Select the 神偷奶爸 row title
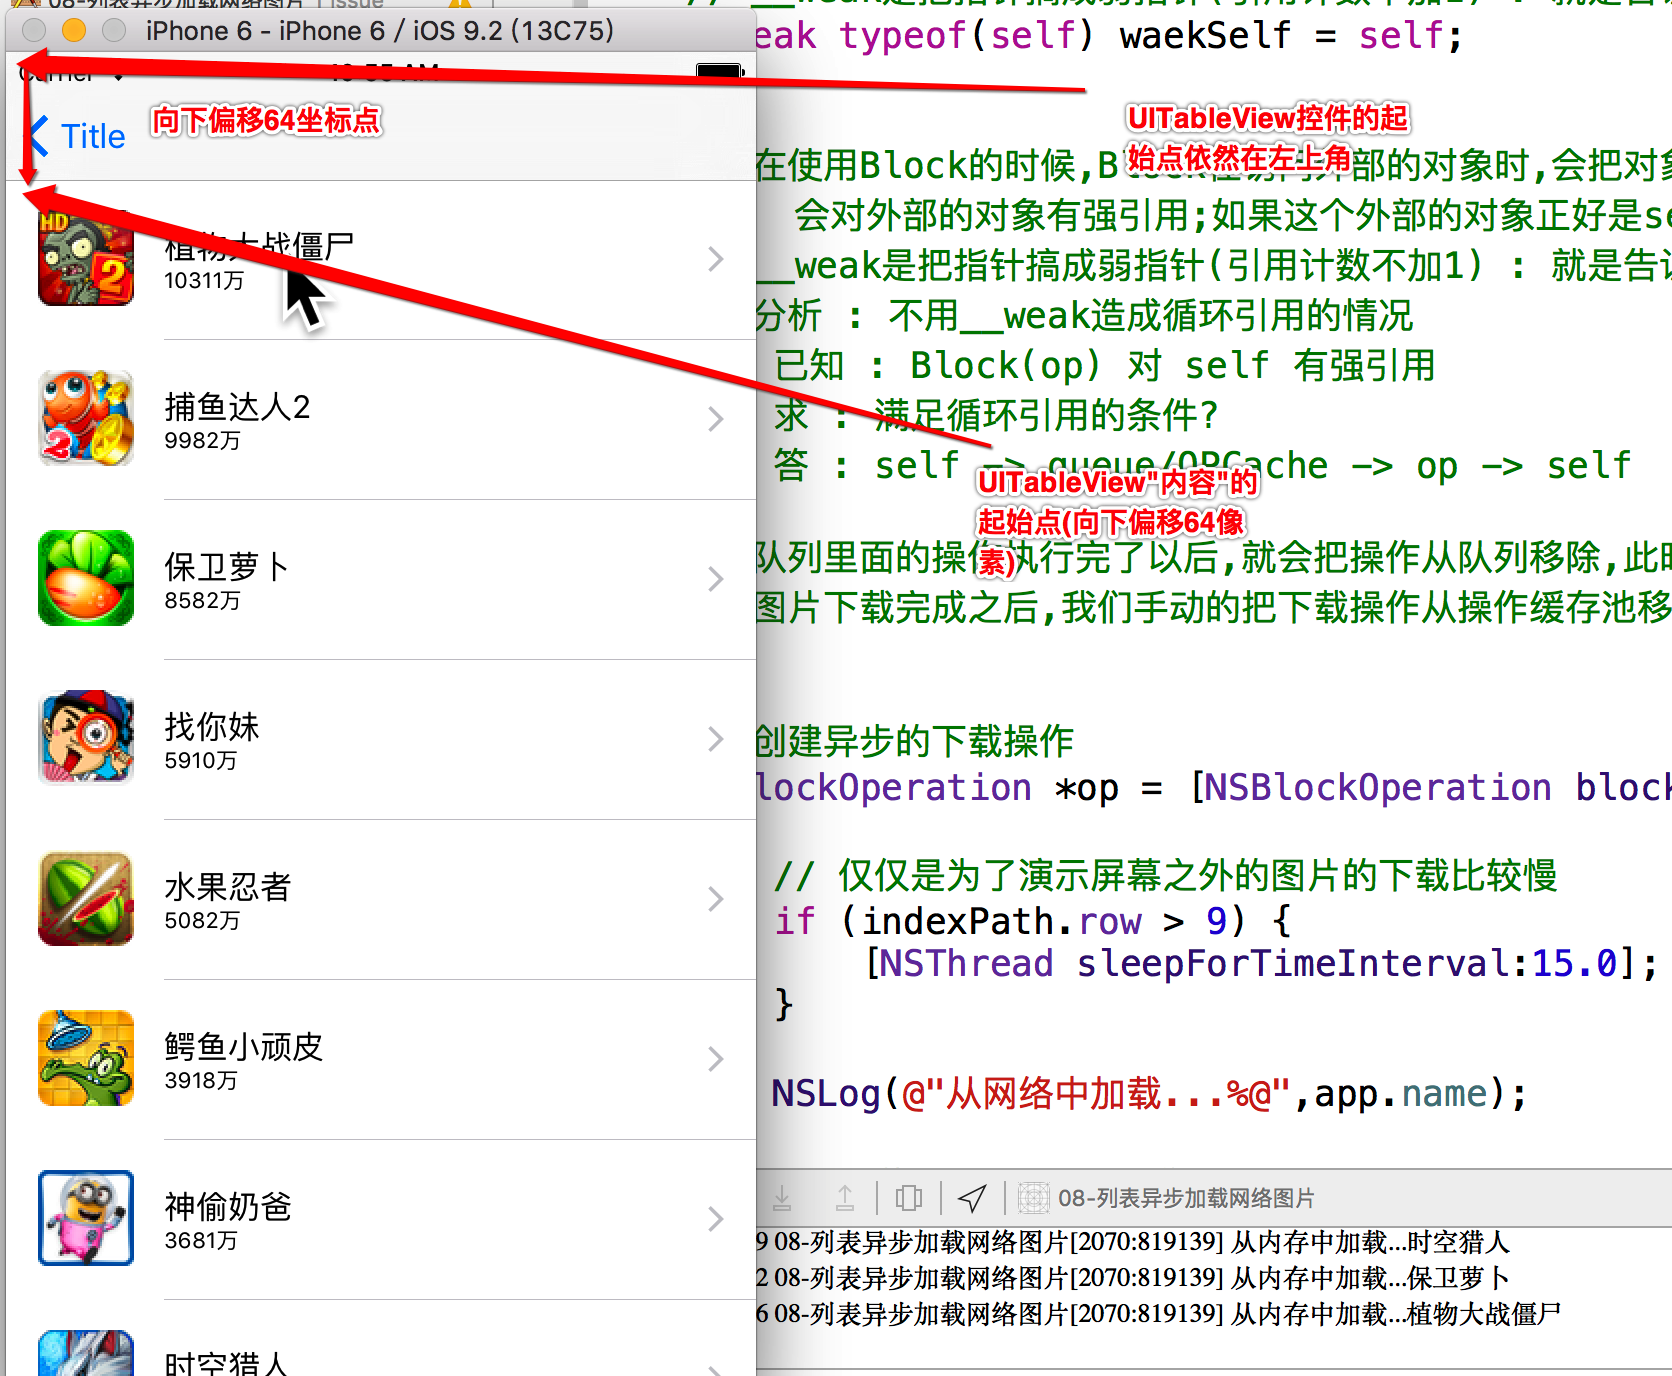The height and width of the screenshot is (1376, 1672). 228,1207
